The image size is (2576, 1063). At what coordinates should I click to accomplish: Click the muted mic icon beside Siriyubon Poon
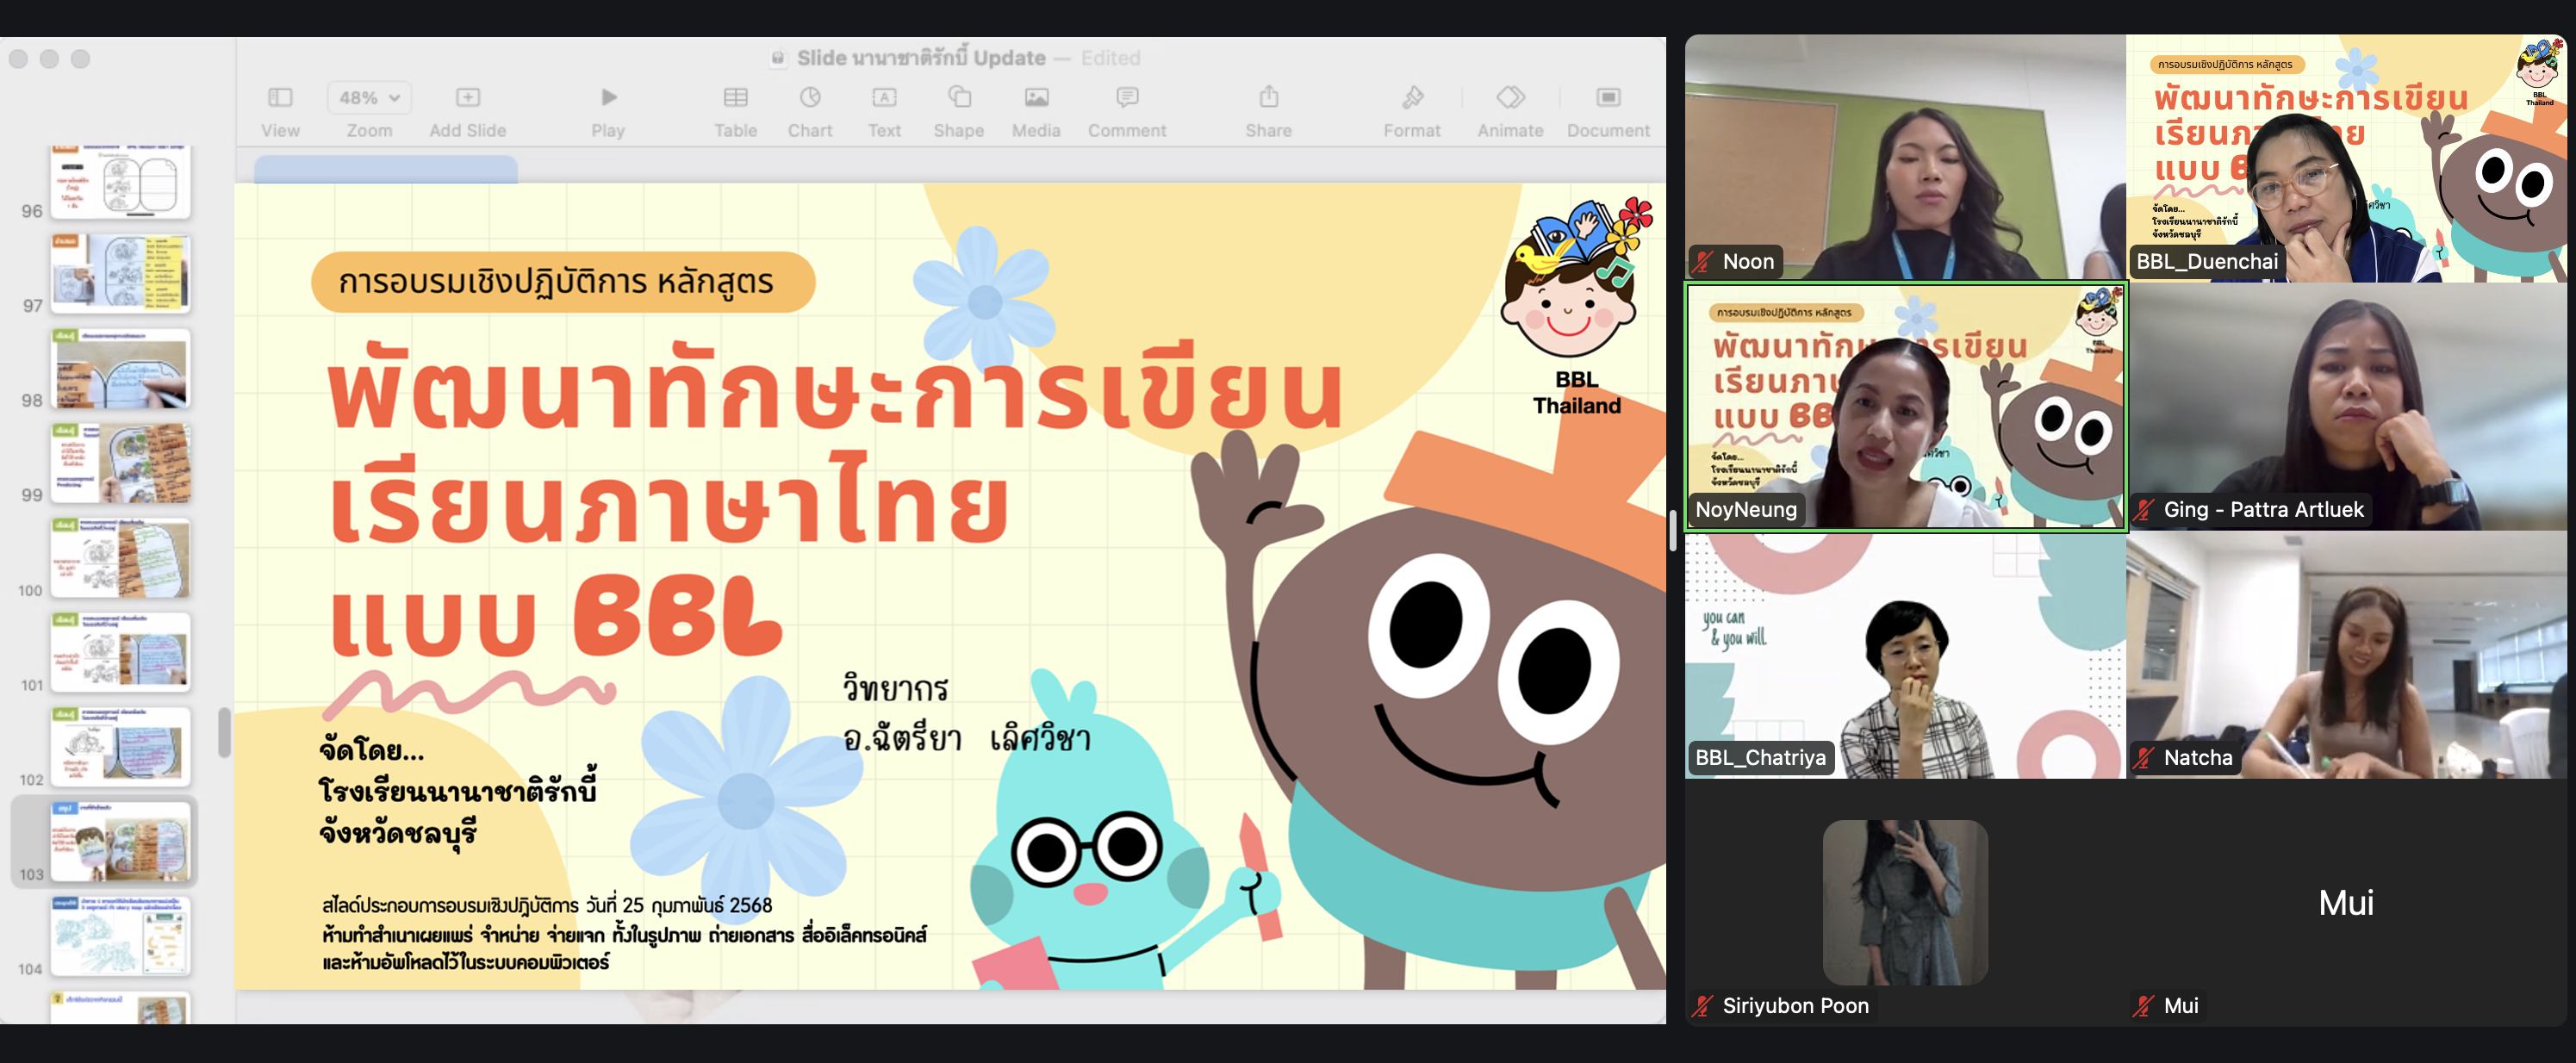click(x=1703, y=1006)
